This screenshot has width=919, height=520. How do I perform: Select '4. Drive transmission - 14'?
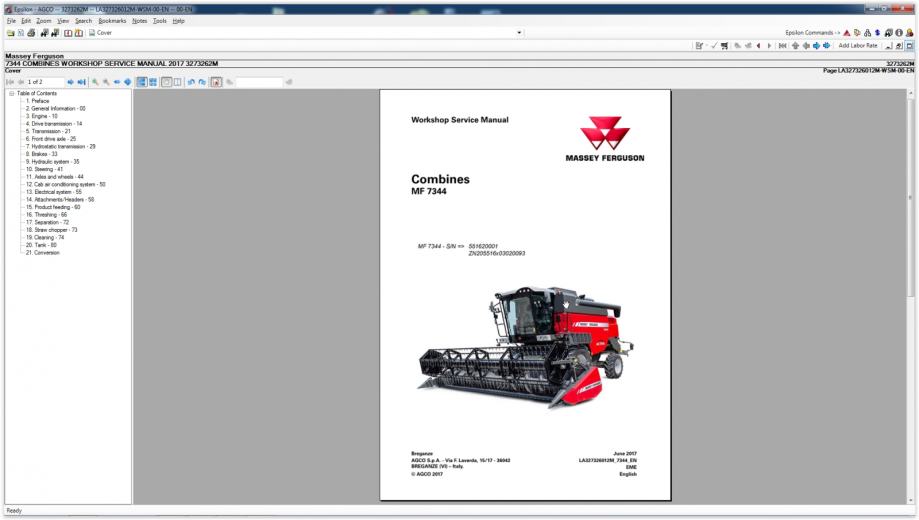(54, 124)
